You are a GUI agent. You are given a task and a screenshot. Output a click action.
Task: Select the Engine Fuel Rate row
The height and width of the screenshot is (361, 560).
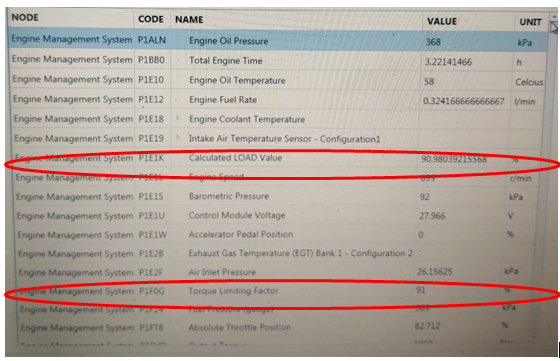coord(278,100)
